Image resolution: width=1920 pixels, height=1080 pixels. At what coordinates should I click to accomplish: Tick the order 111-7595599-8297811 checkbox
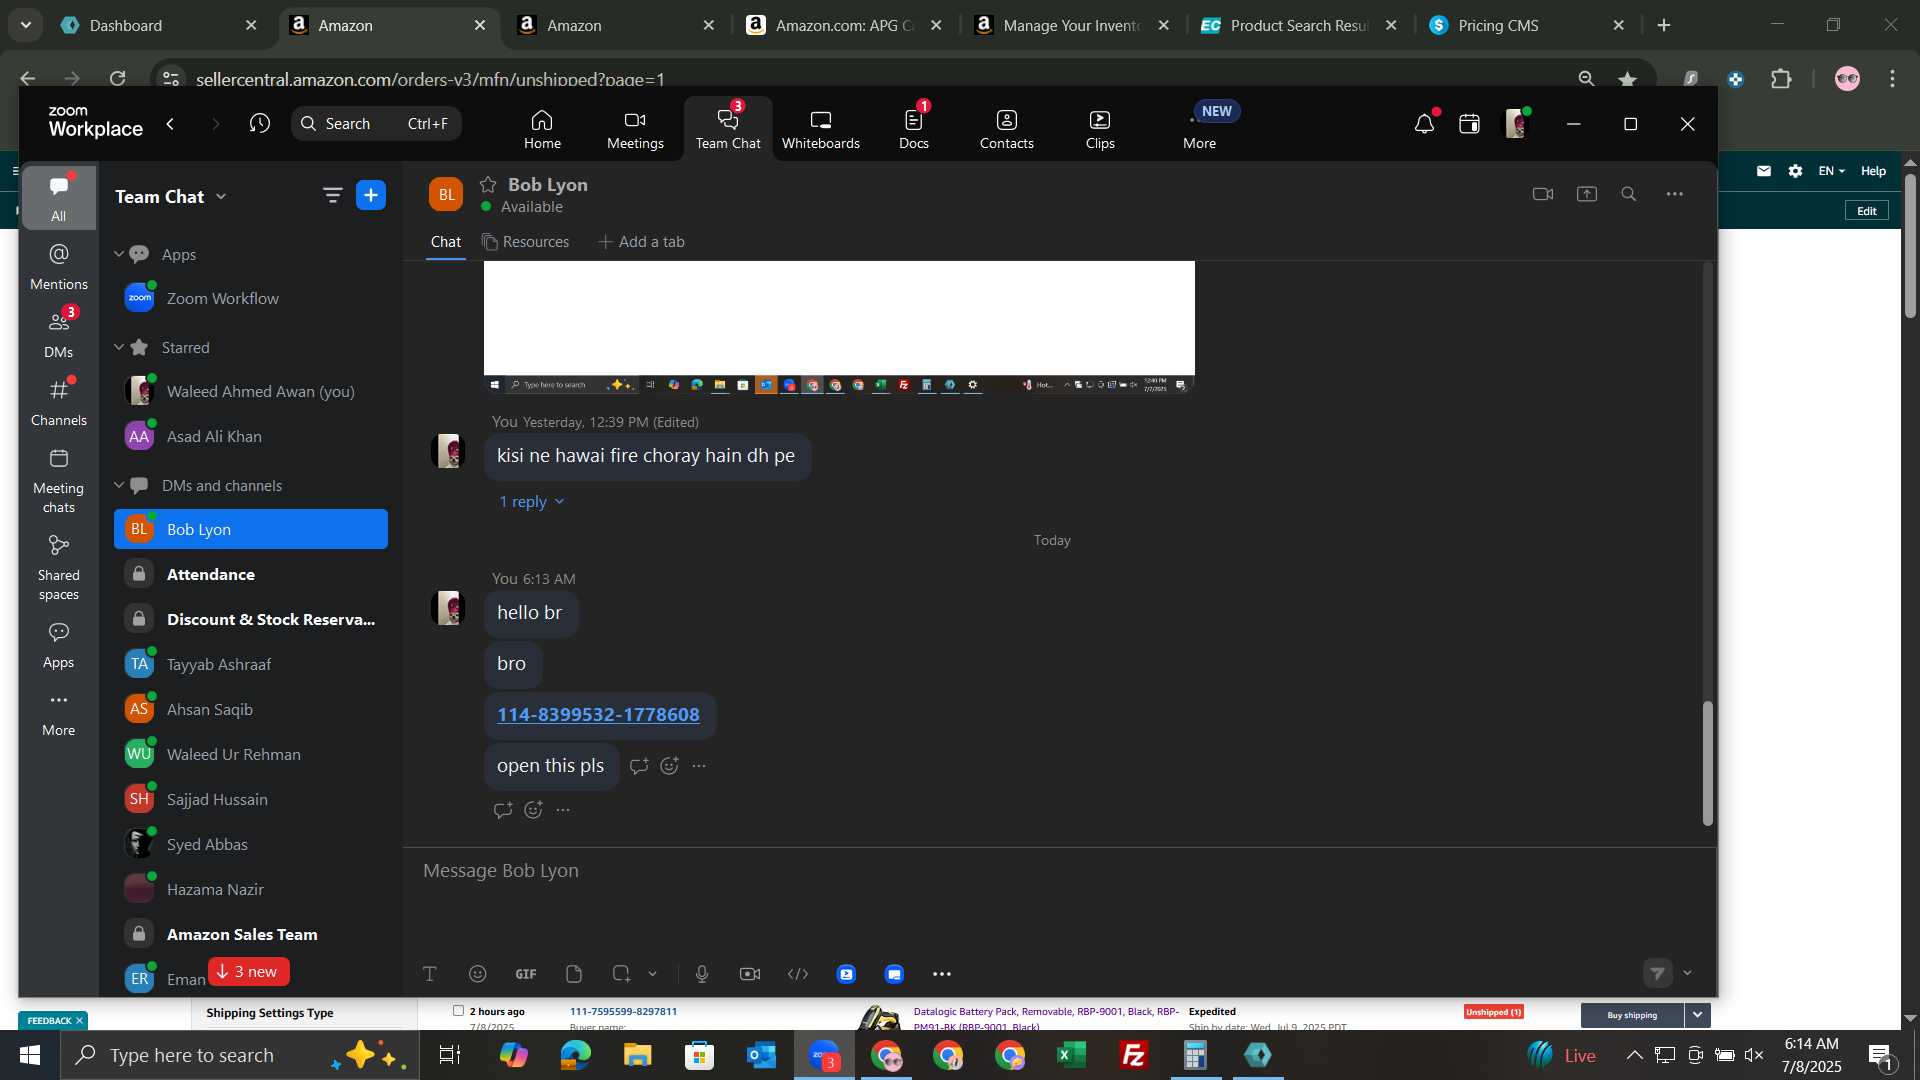[458, 1011]
